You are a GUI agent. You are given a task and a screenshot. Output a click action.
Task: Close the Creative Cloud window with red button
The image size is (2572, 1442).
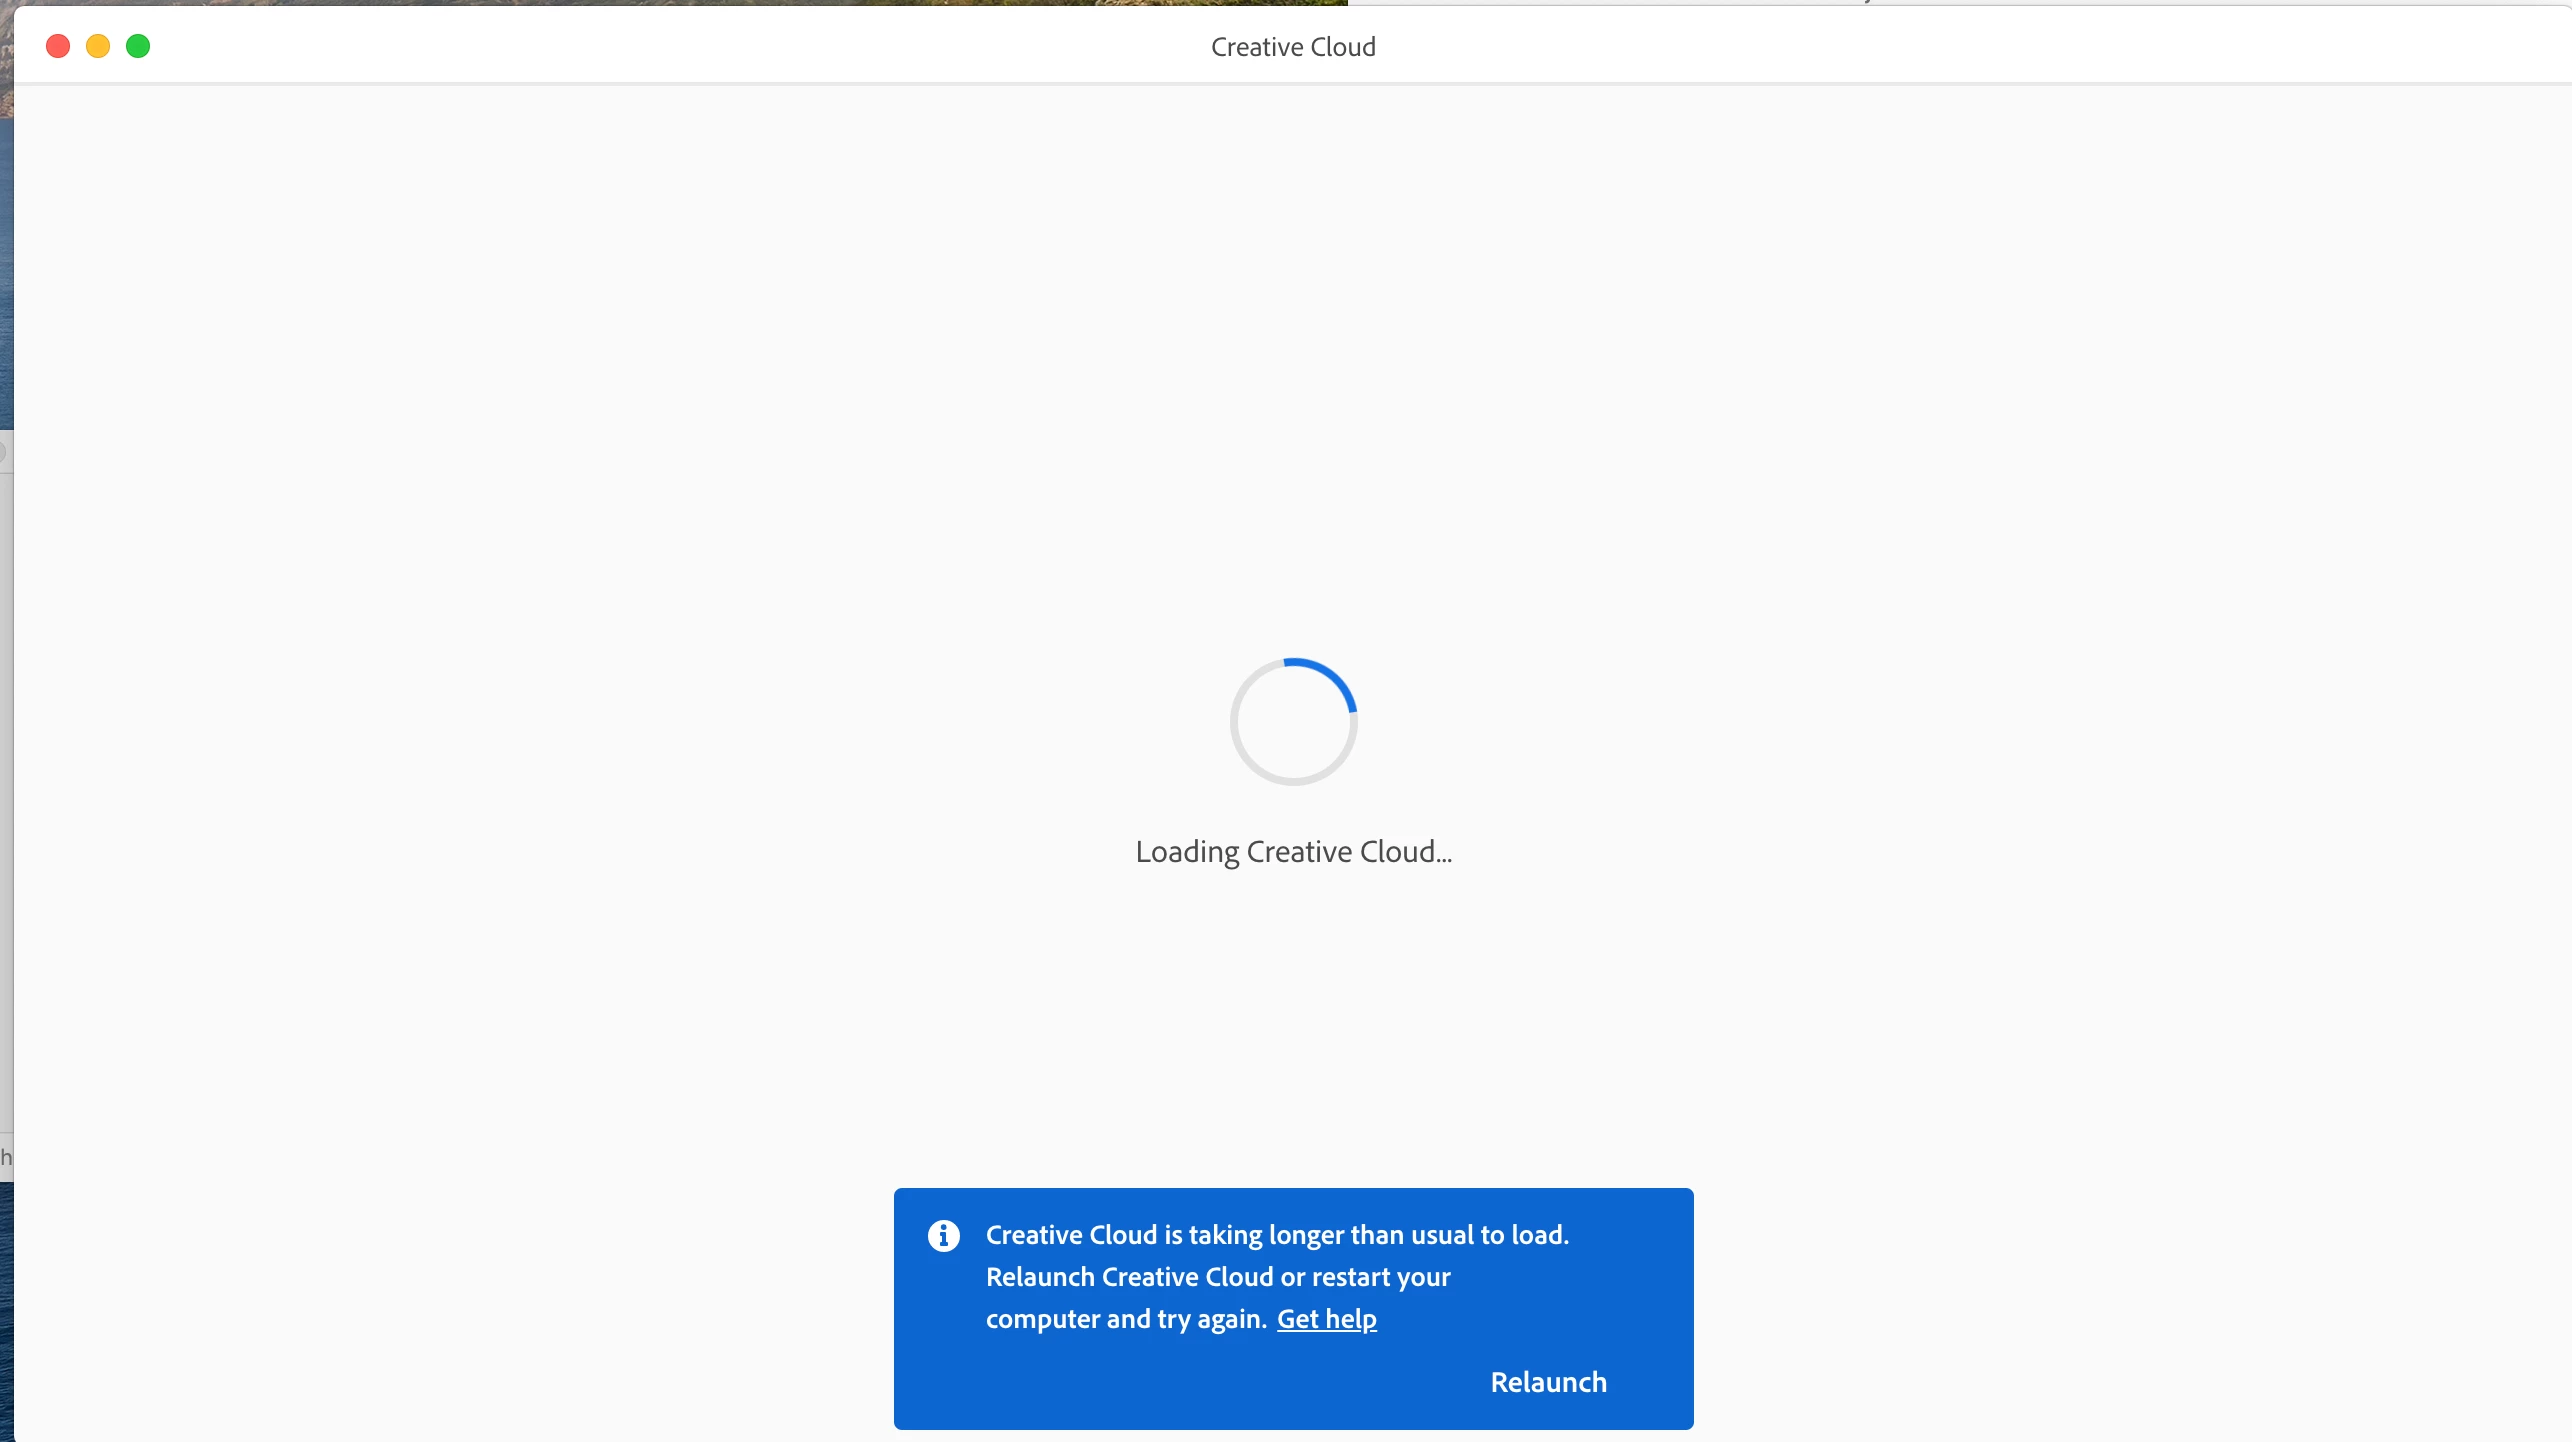(x=58, y=46)
